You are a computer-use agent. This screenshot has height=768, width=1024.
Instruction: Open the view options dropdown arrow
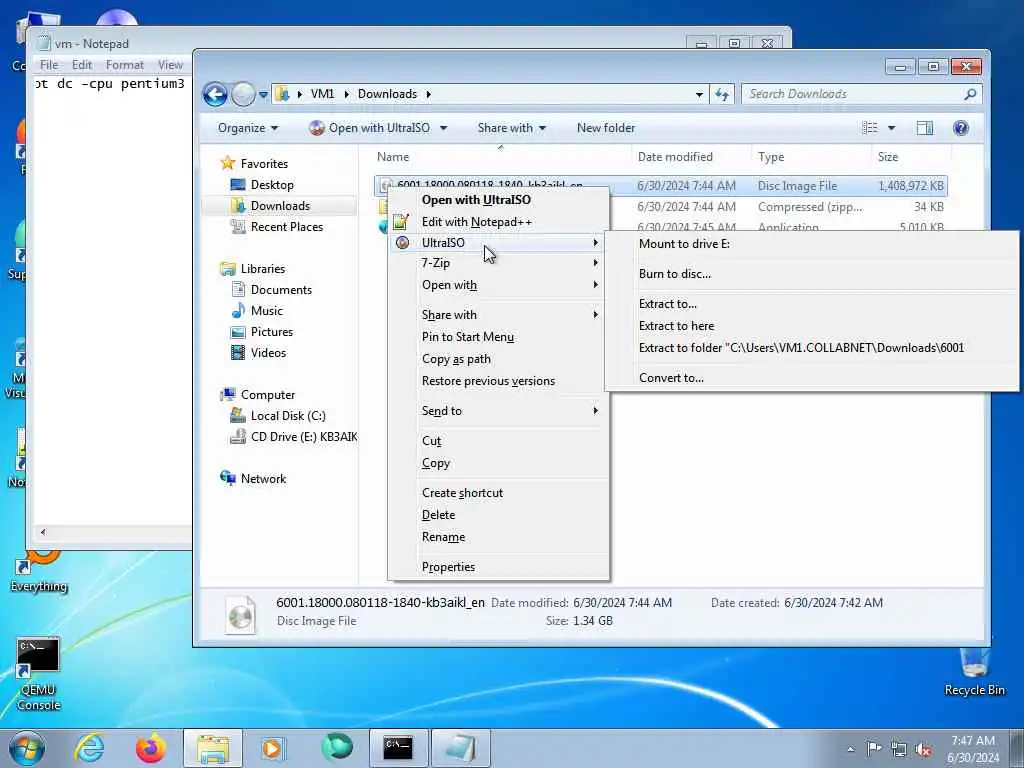891,128
